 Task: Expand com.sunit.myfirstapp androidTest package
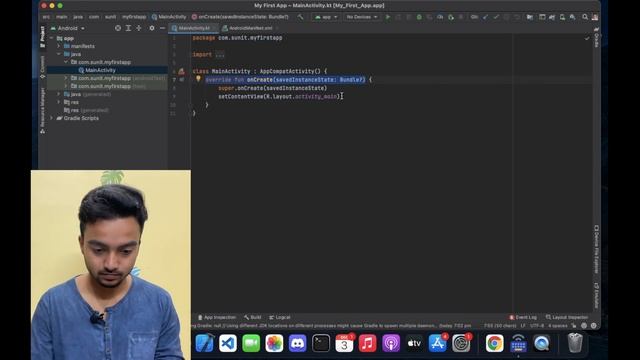coord(66,78)
